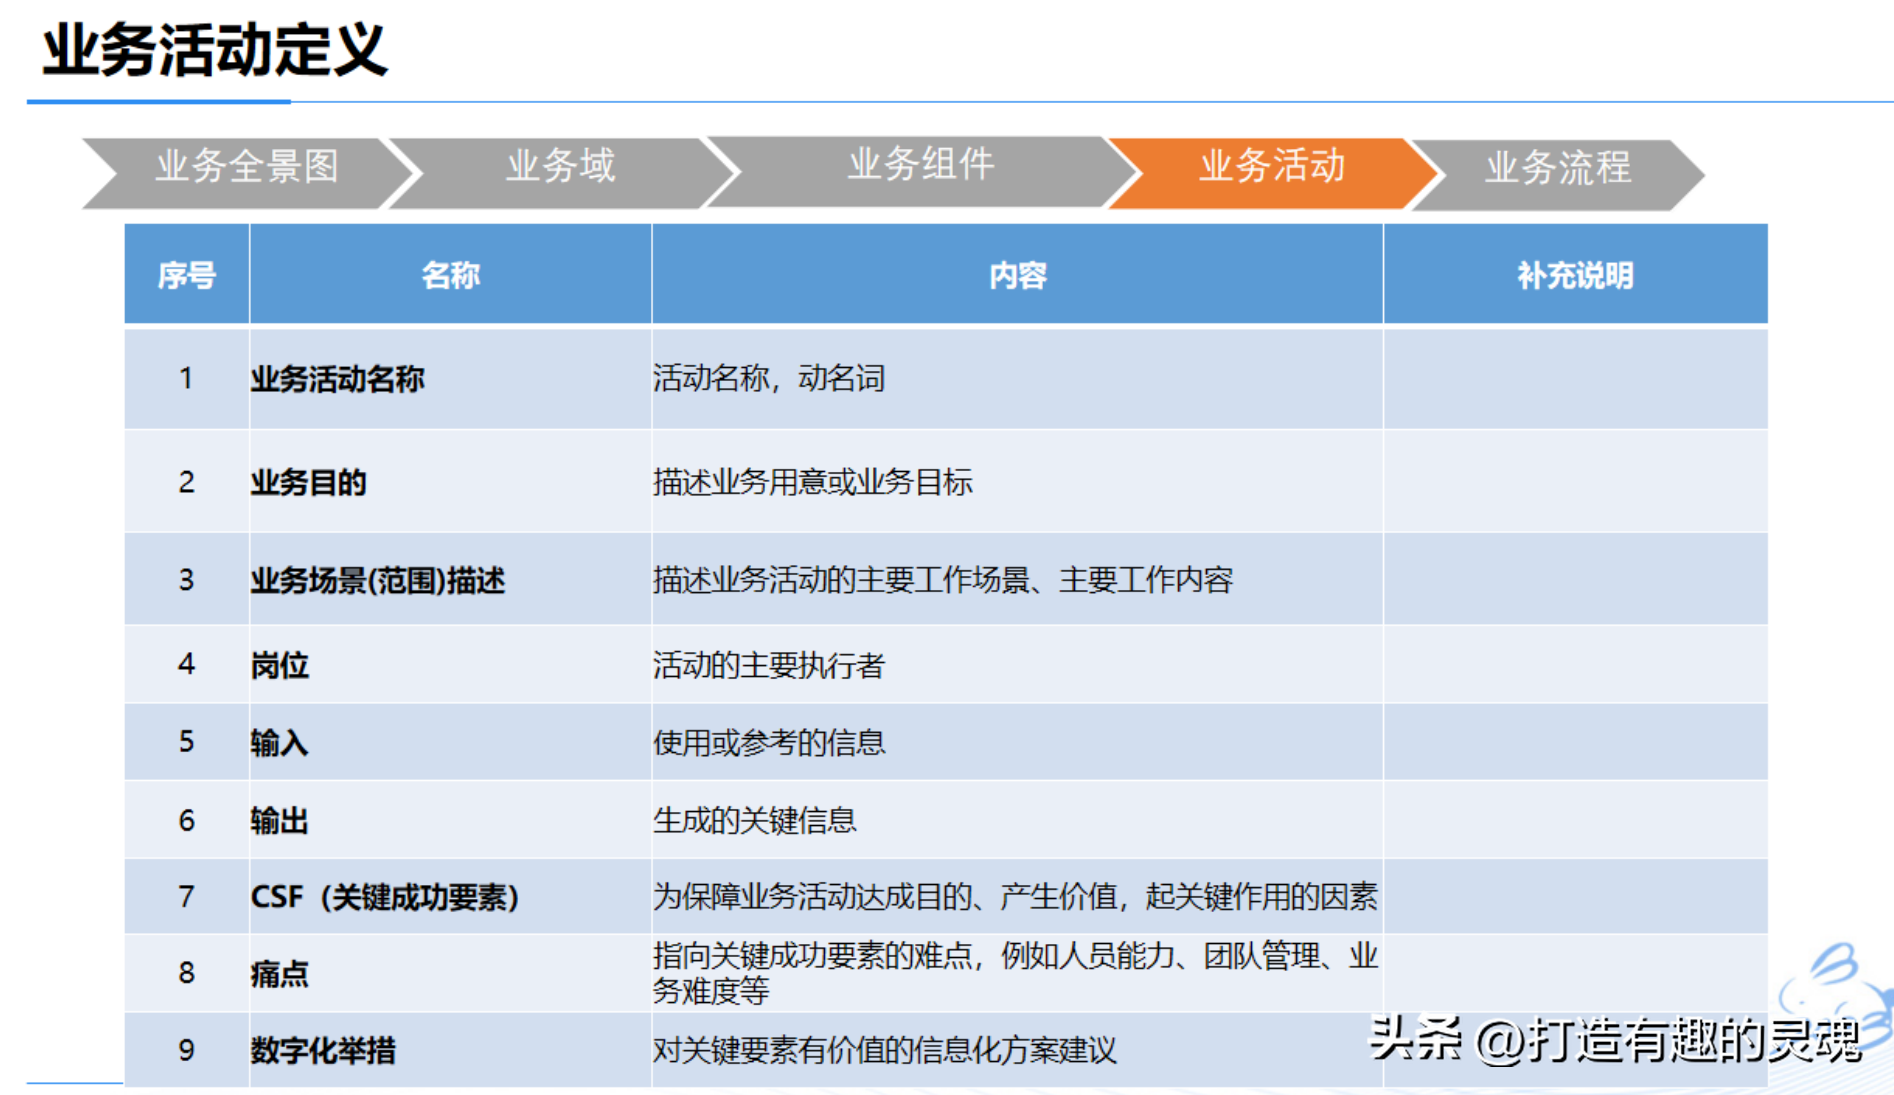The width and height of the screenshot is (1894, 1095).
Task: Click the 活动名称，动名词 content cell
Action: pos(1017,379)
